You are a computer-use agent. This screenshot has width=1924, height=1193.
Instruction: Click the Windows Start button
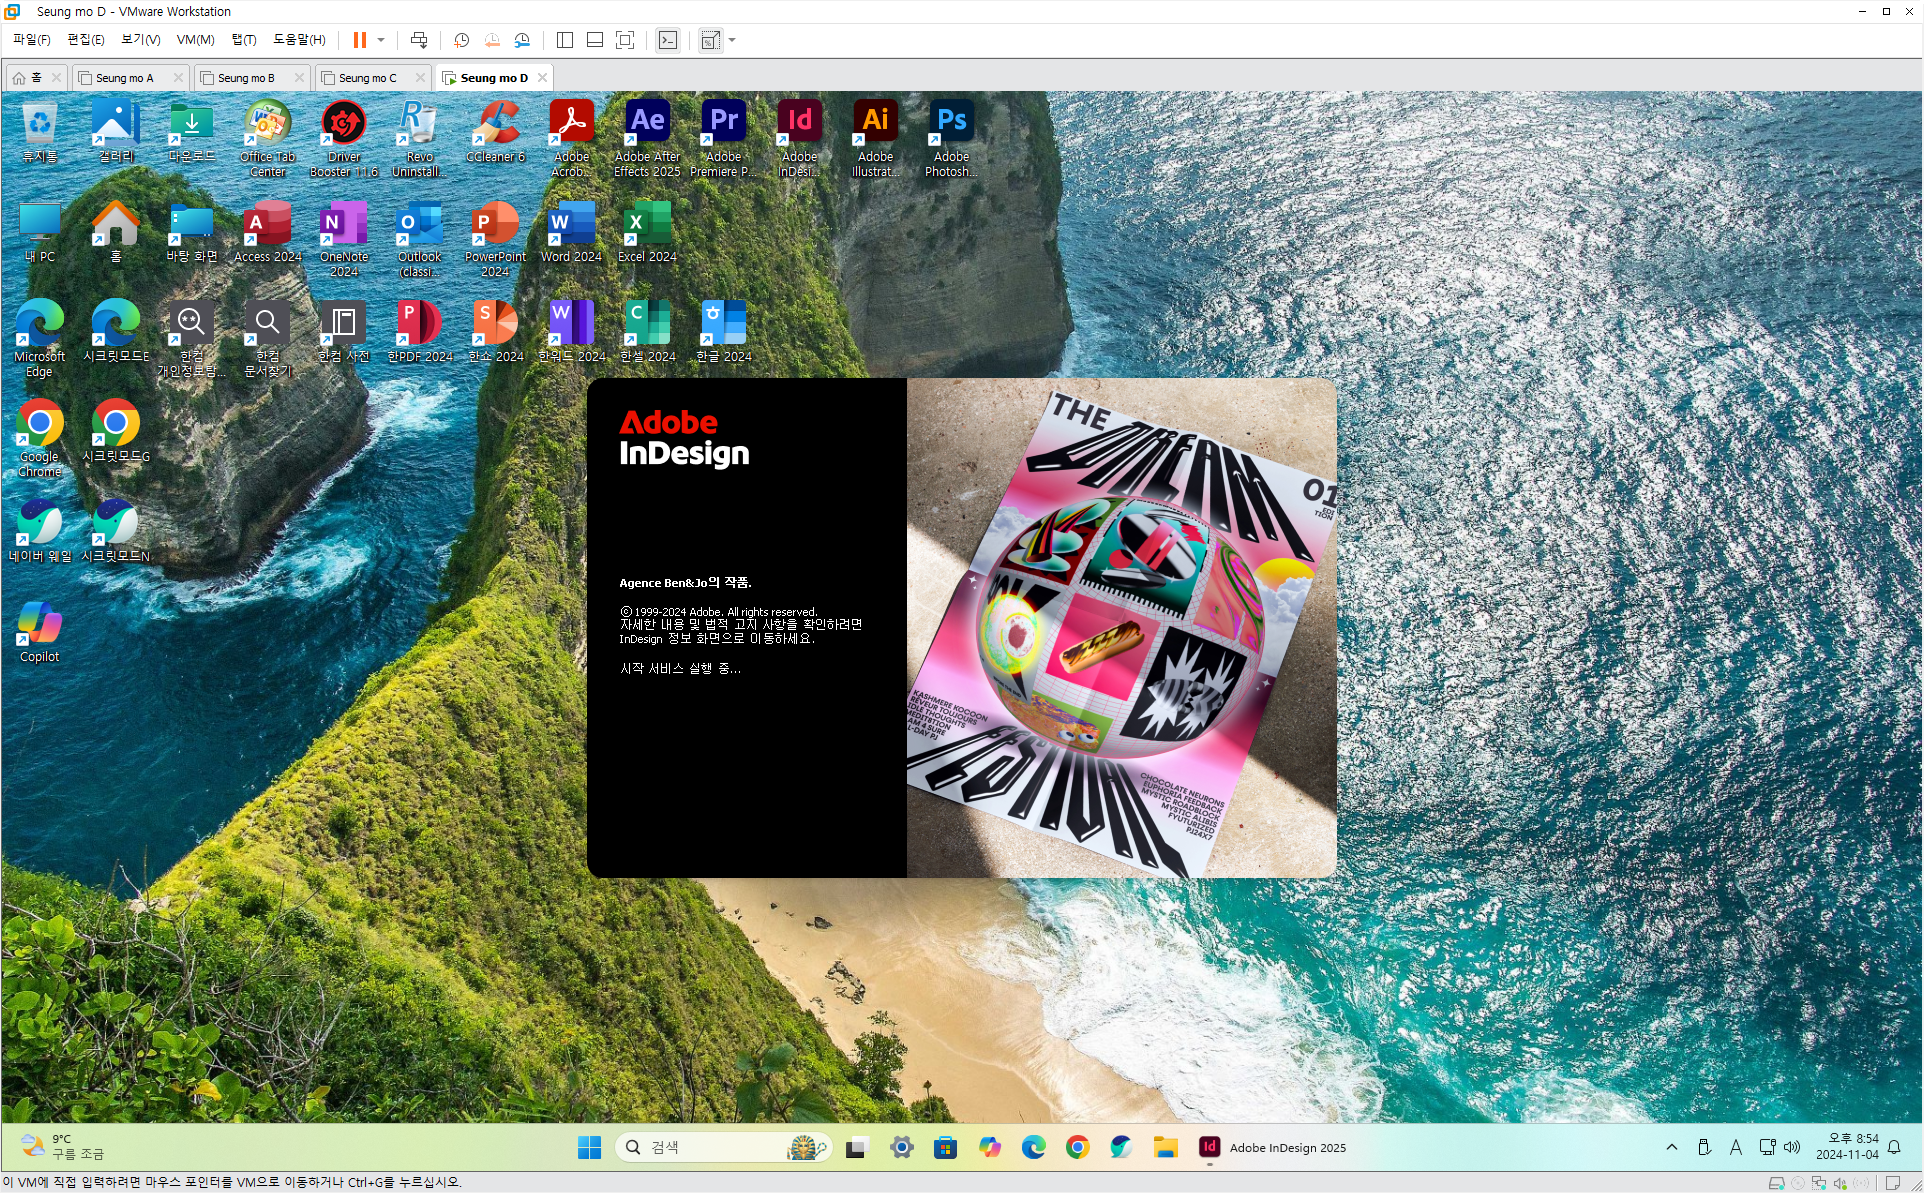pos(590,1148)
